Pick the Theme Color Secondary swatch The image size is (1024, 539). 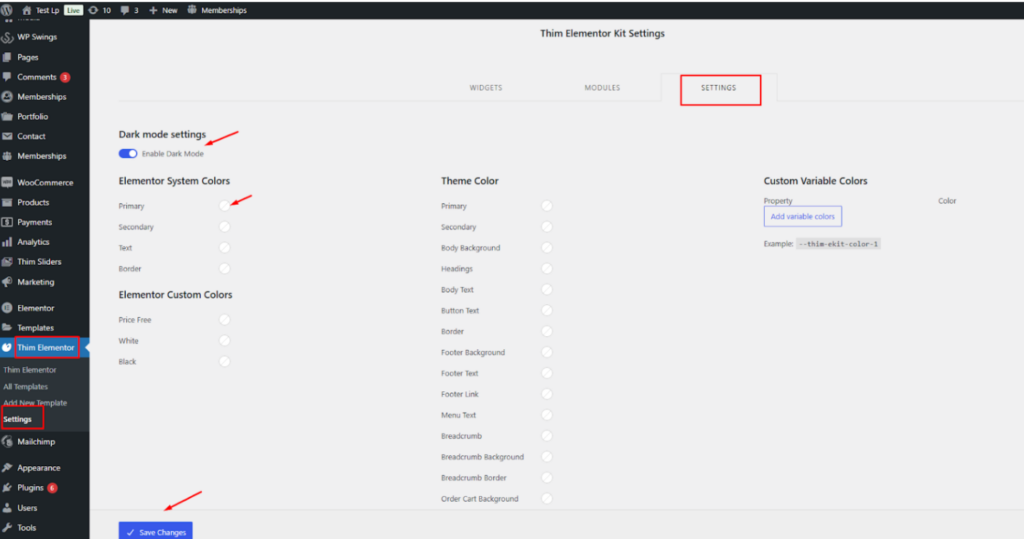pos(547,227)
